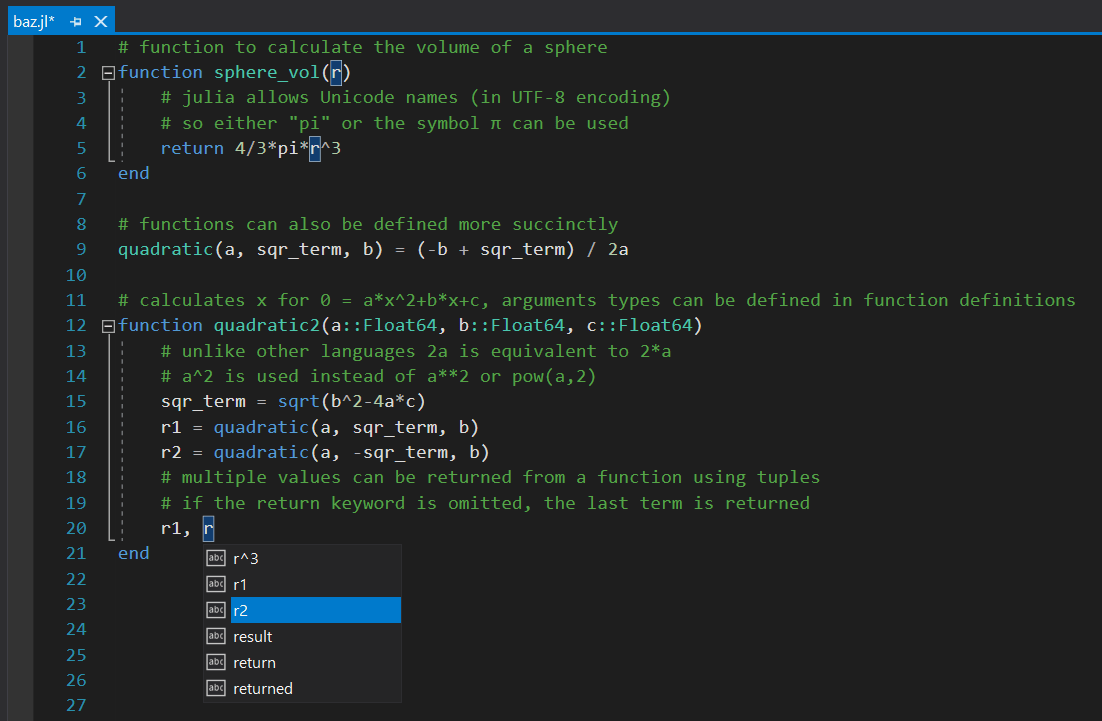This screenshot has height=721, width=1102.
Task: Click line number 1 in the gutter
Action: pyautogui.click(x=80, y=46)
